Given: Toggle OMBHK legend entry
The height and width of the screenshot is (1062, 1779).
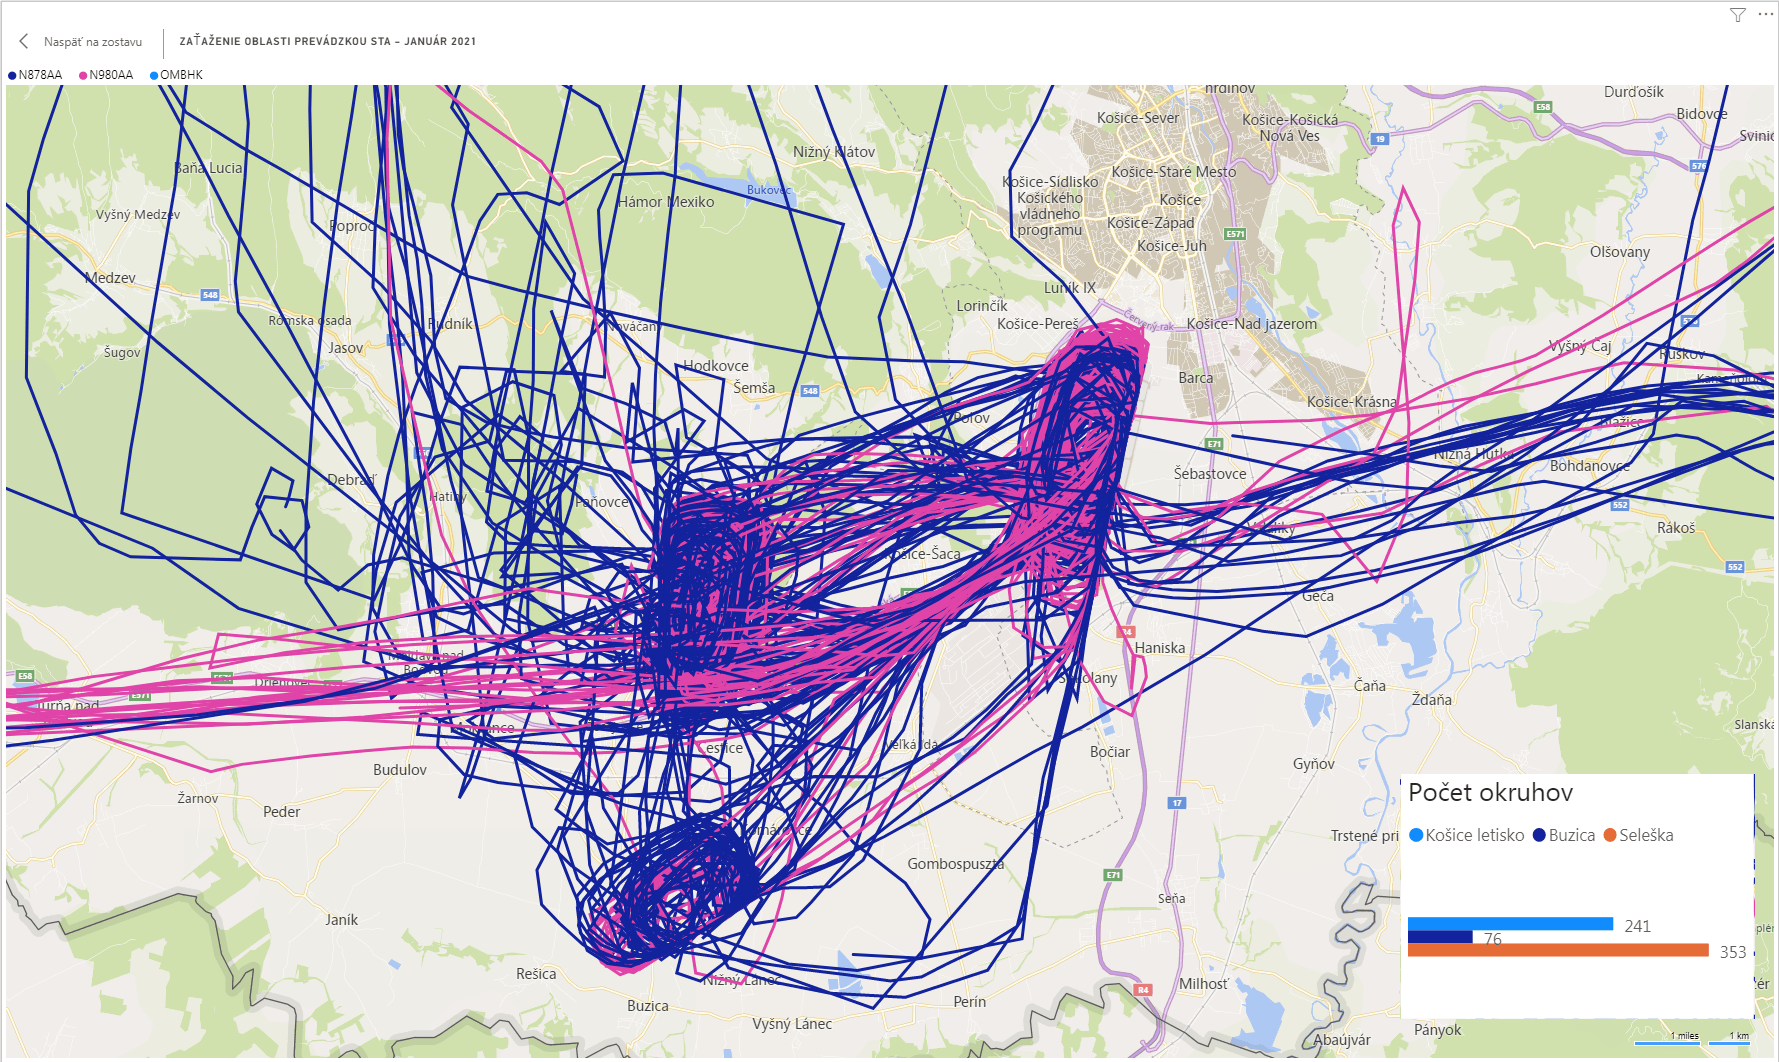Looking at the screenshot, I should [180, 75].
